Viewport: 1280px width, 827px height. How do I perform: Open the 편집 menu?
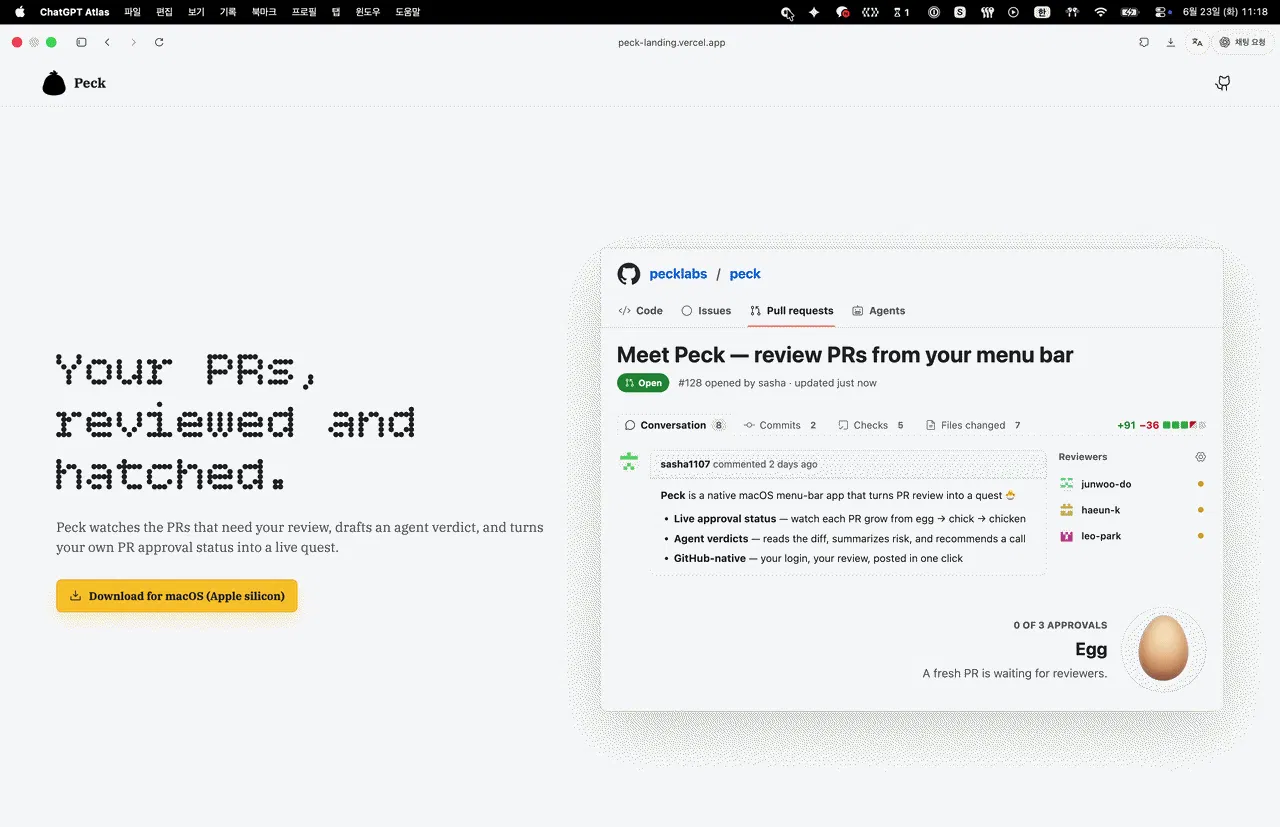click(x=164, y=12)
